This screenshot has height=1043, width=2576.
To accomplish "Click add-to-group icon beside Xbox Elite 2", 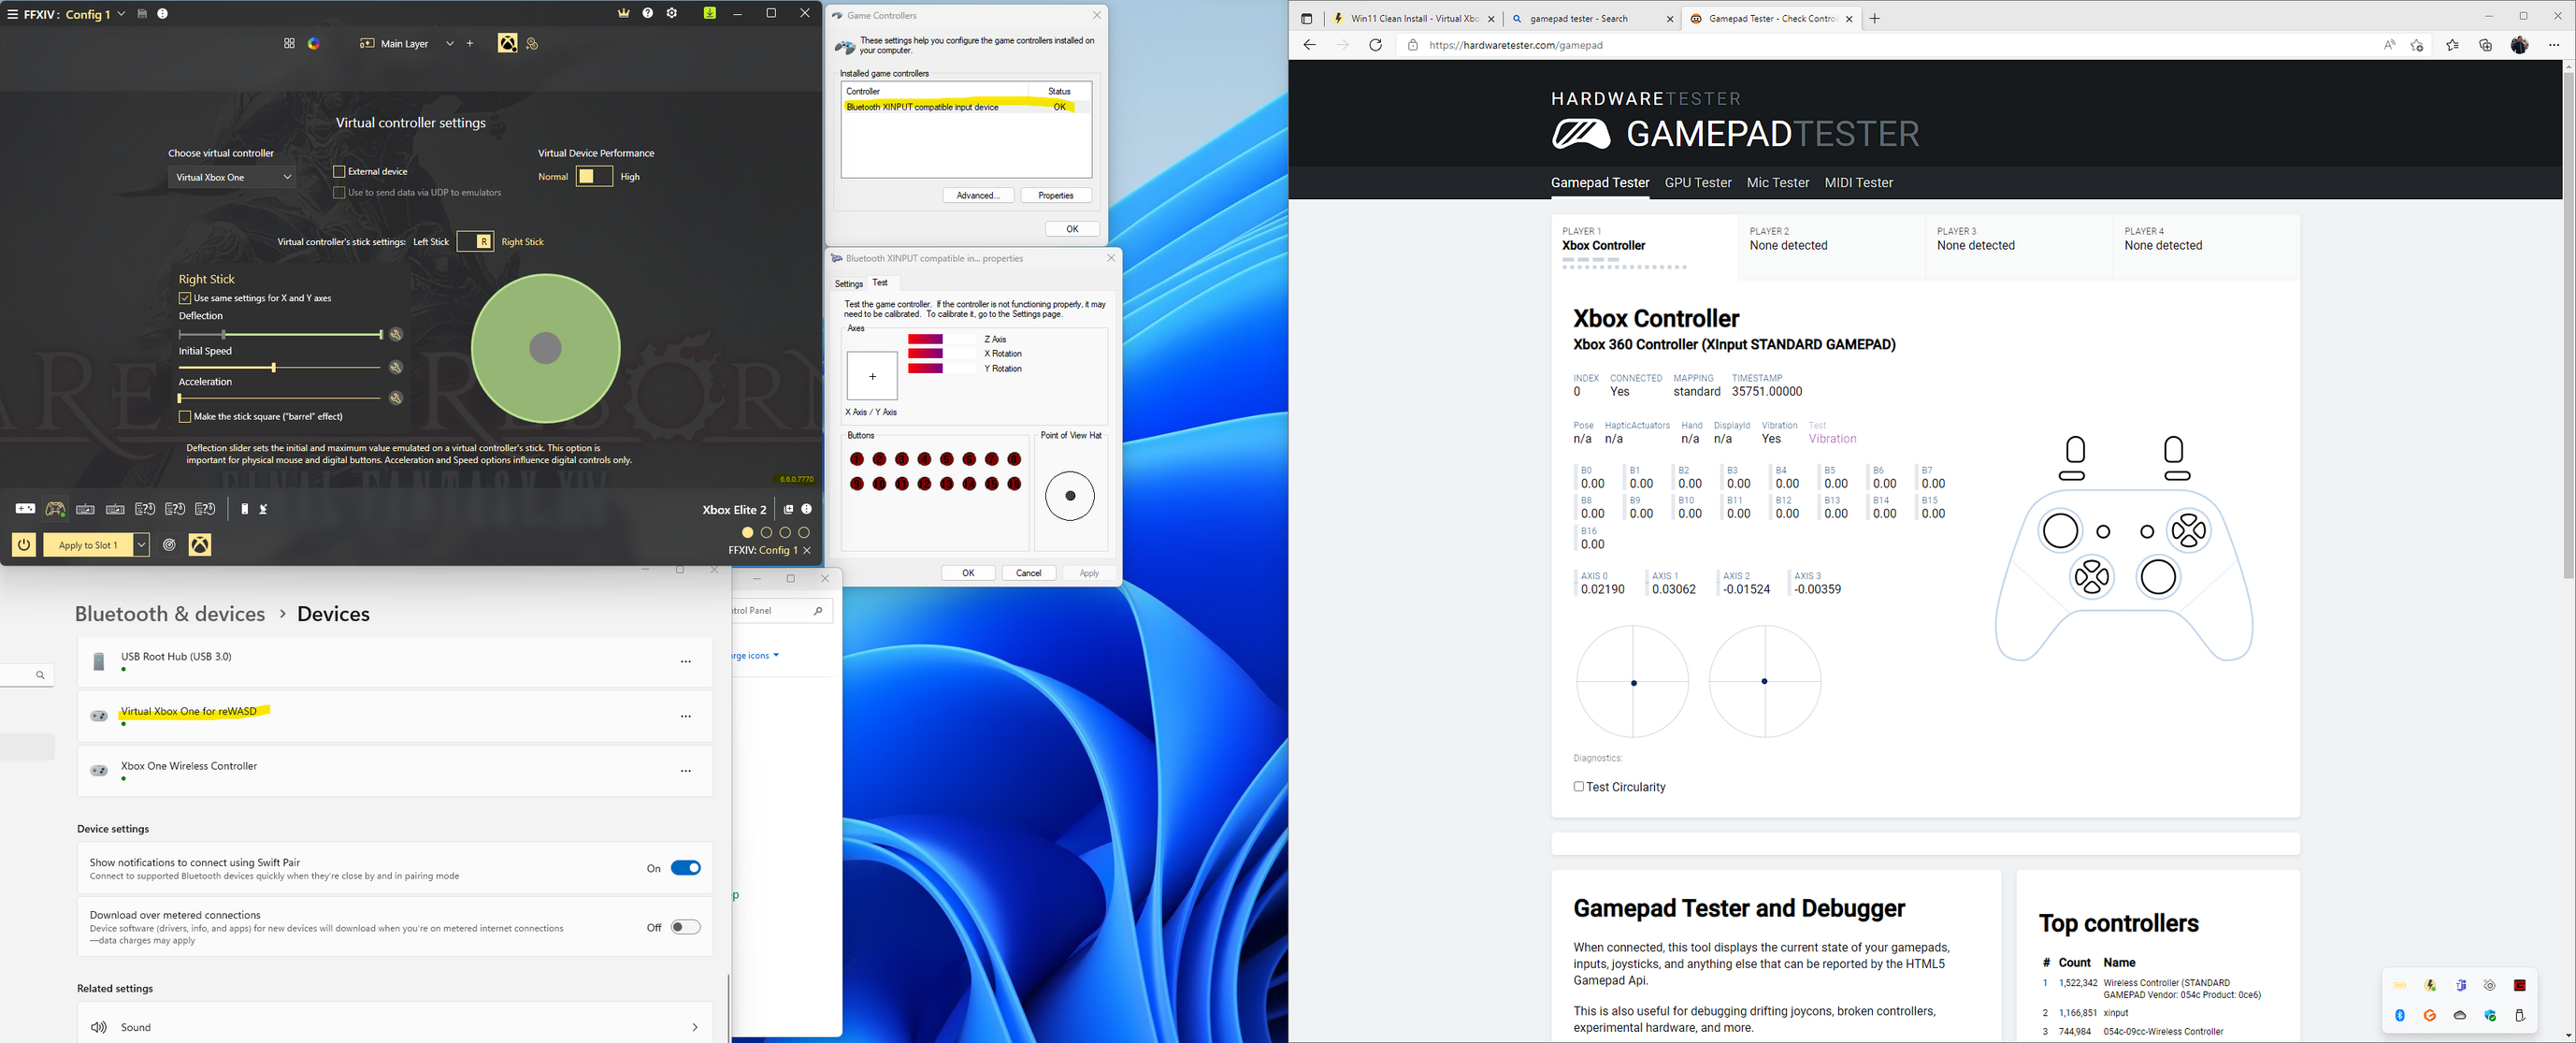I will click(788, 509).
